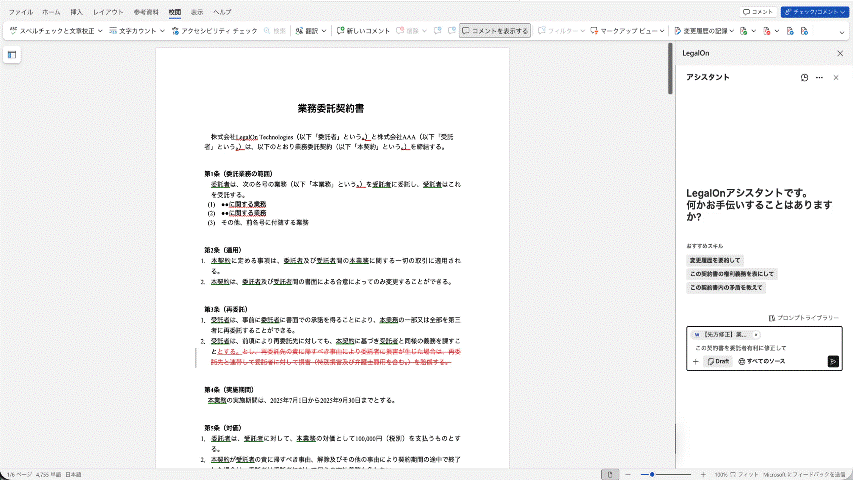853x480 pixels.
Task: Run the アクセシビリティ チェック tool
Action: [212, 31]
